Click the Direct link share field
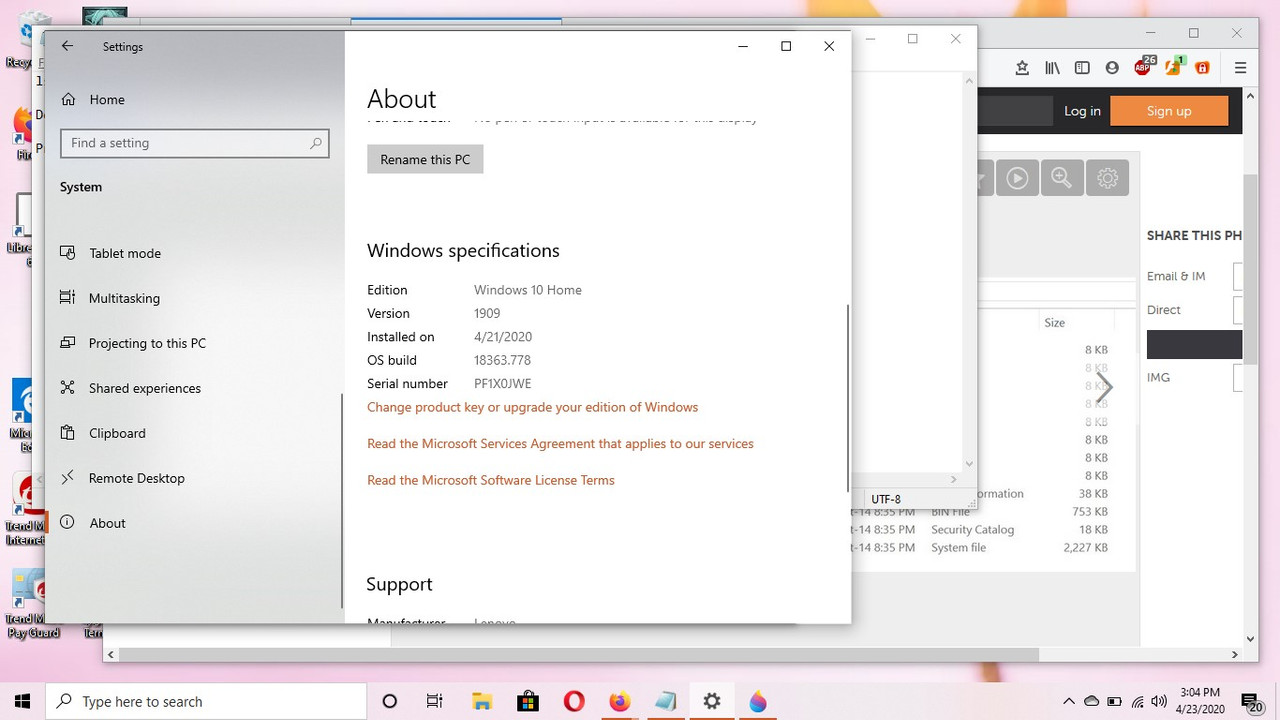The height and width of the screenshot is (720, 1280). pos(1238,310)
